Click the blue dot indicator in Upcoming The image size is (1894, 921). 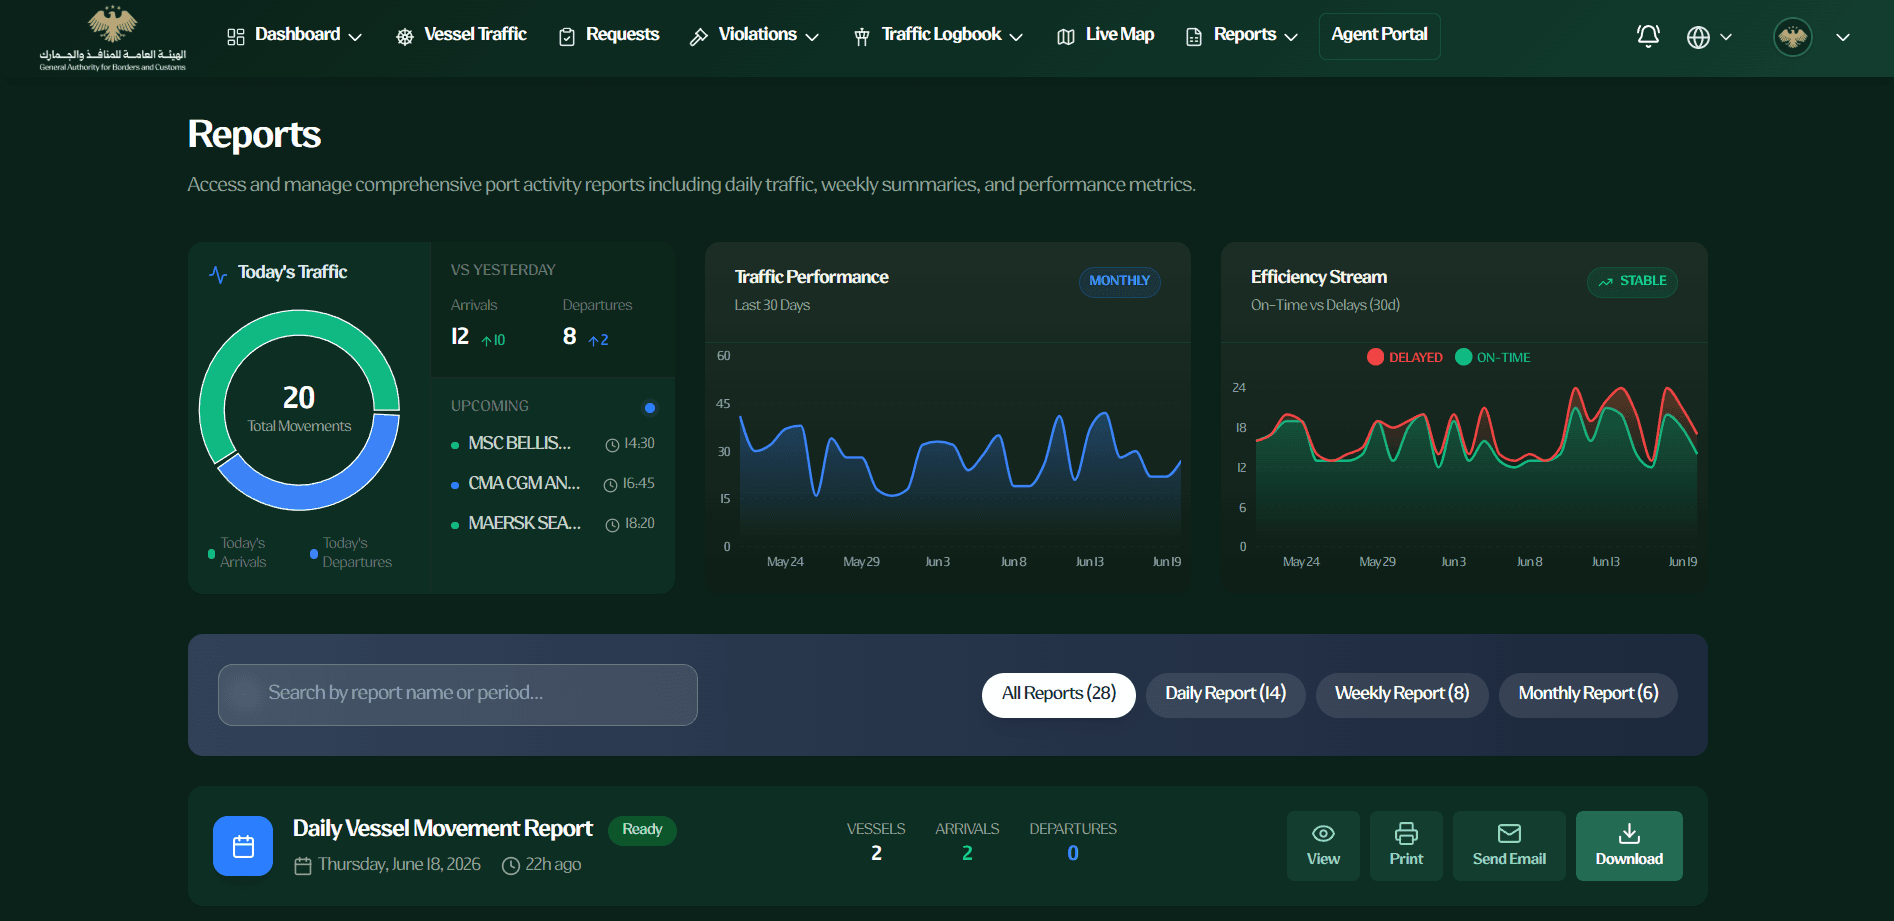coord(650,408)
